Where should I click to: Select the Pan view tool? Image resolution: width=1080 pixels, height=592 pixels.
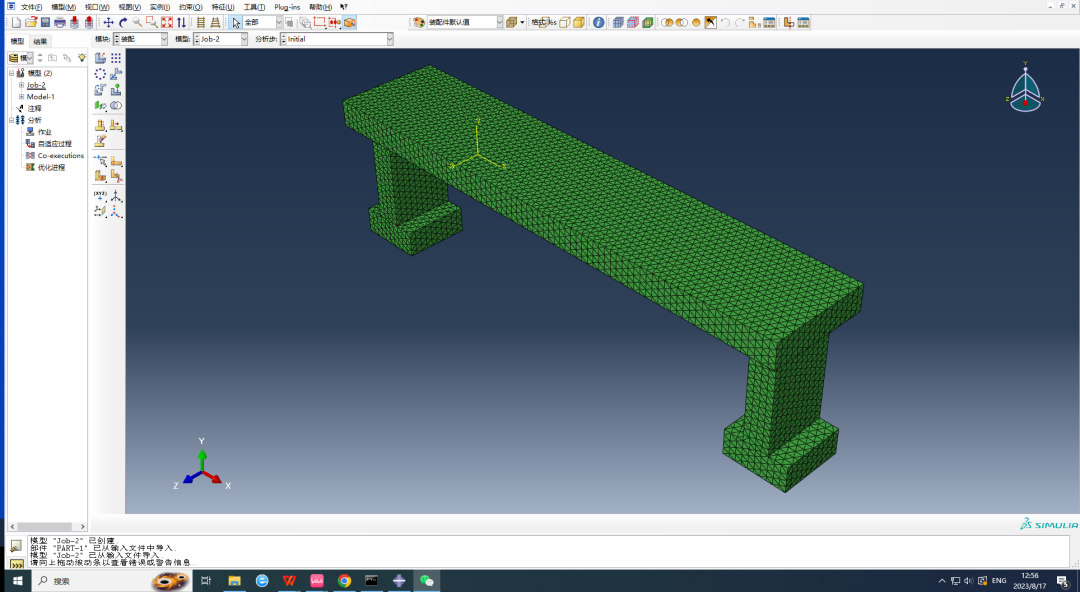coord(108,23)
